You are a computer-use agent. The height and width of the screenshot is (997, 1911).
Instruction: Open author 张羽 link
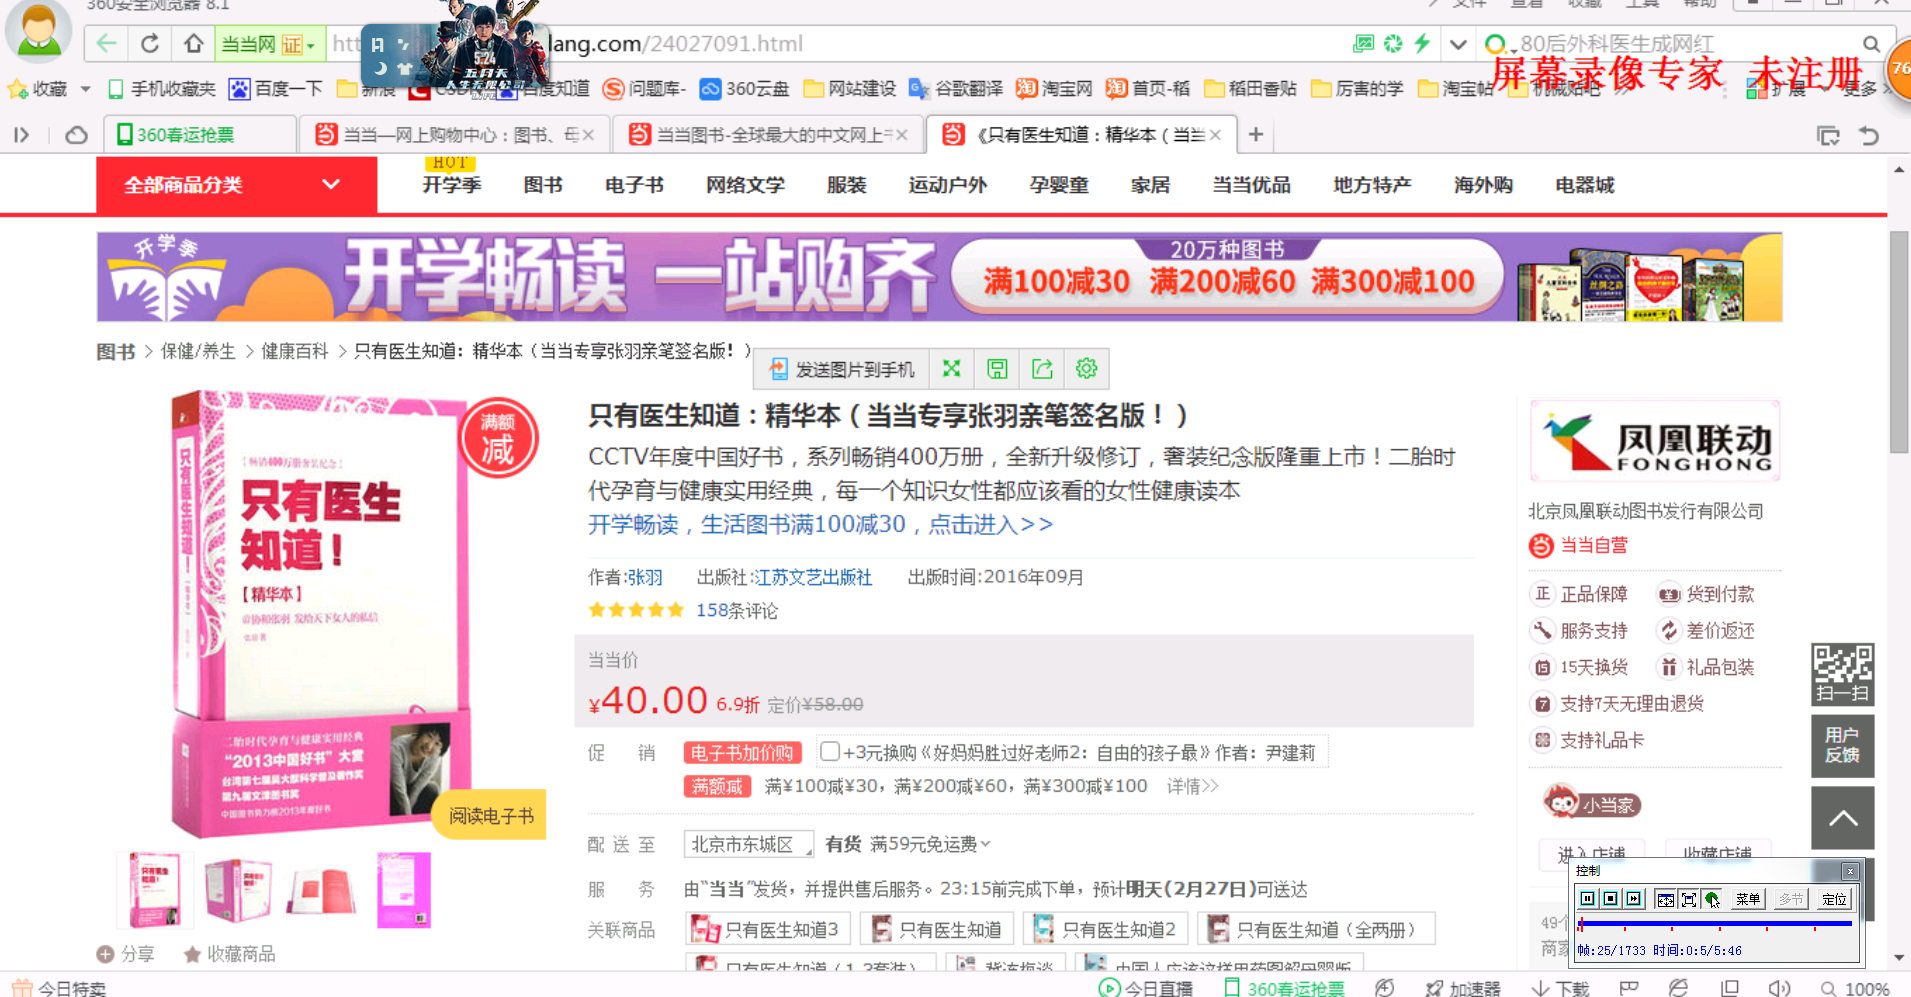(645, 577)
